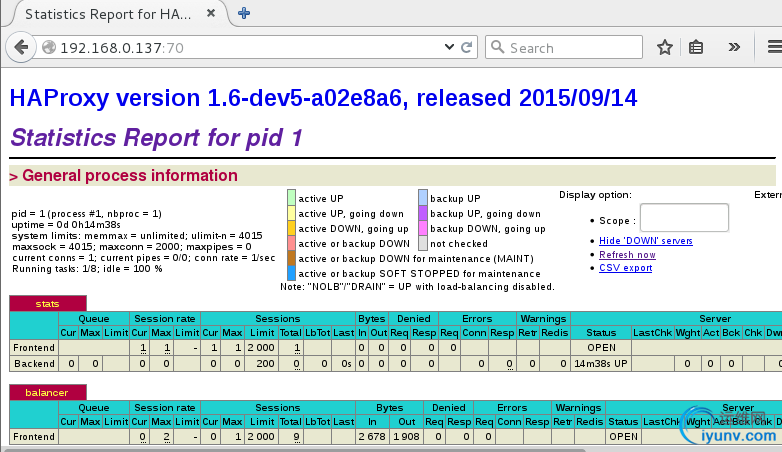782x452 pixels.
Task: Click the Hide 'DOWN' servers link
Action: (x=646, y=240)
